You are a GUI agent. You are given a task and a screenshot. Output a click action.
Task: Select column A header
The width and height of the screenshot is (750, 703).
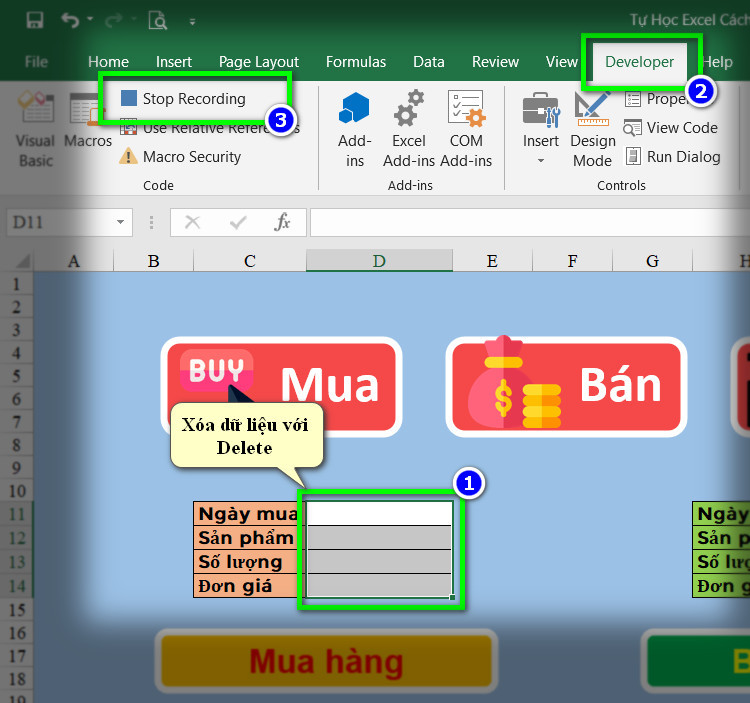tap(73, 261)
